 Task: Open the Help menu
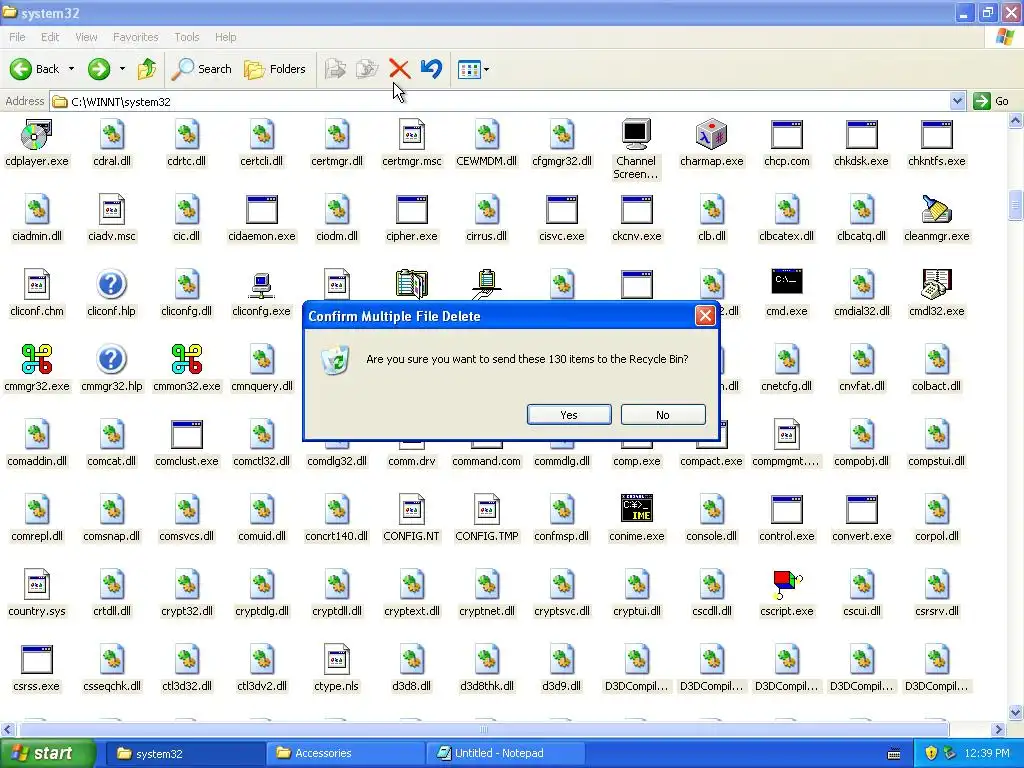click(225, 37)
